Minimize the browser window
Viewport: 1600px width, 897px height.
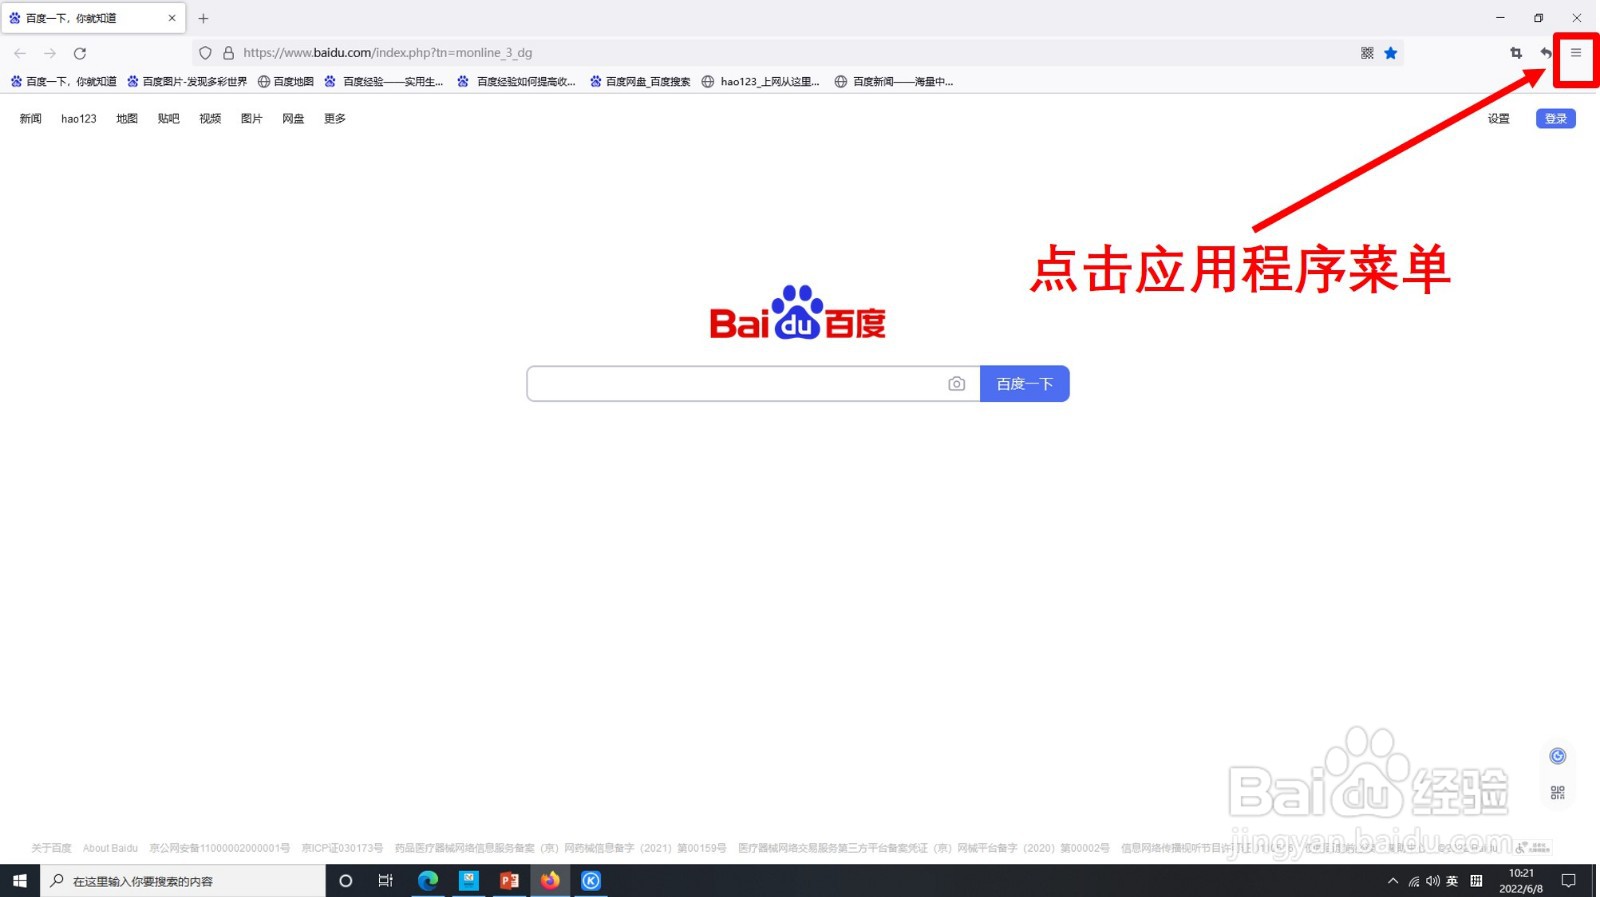coord(1500,18)
